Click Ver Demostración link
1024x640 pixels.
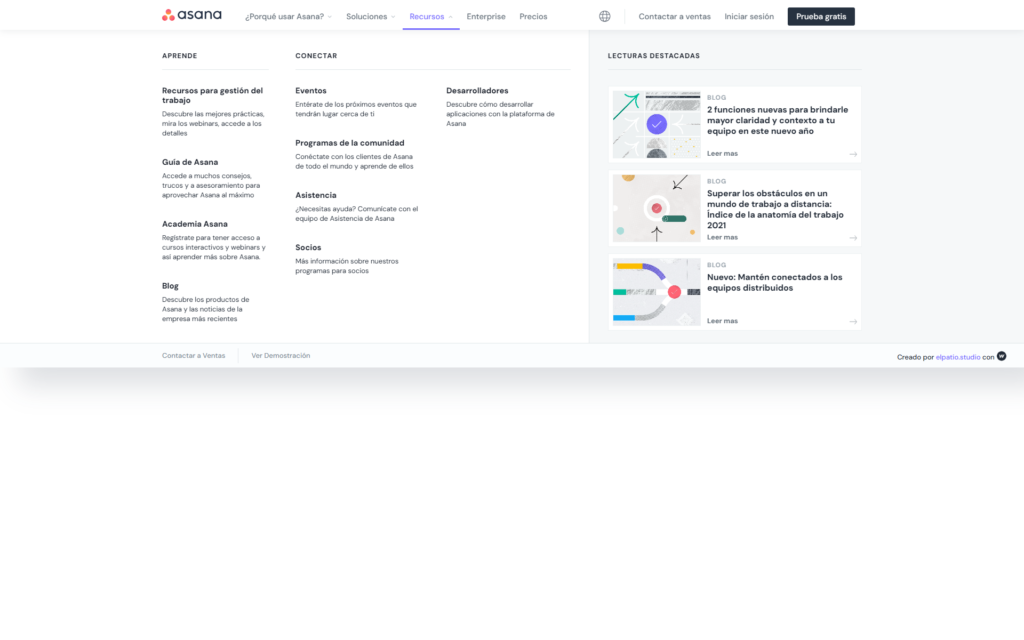coord(281,355)
